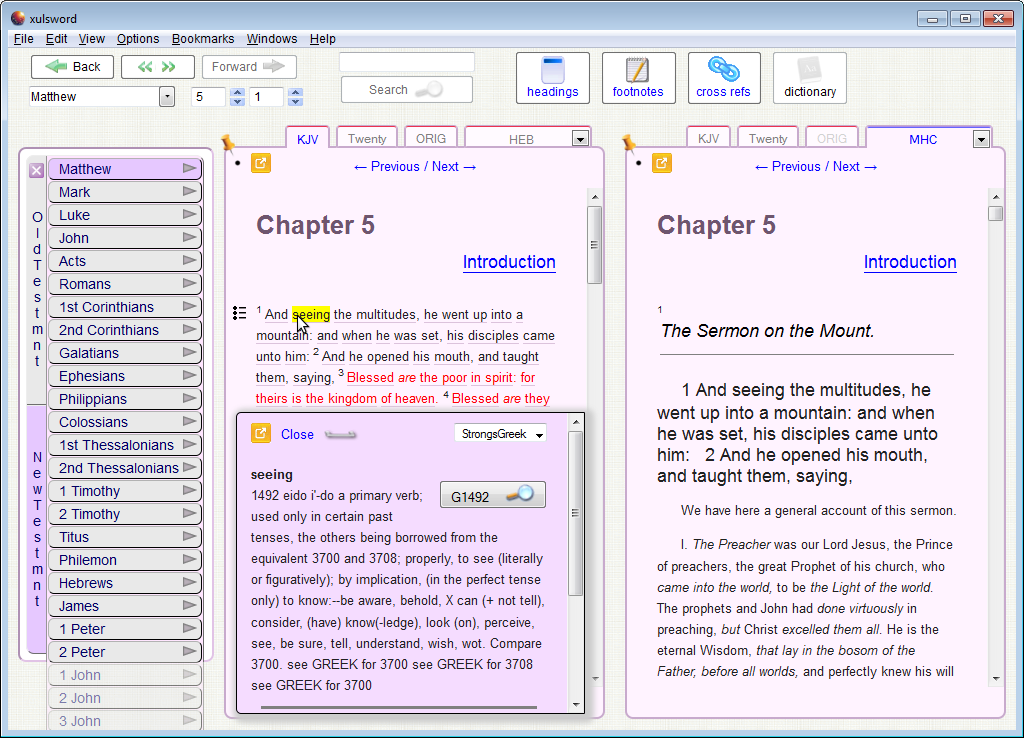Screen dimensions: 1024x738
Task: Toggle the headings display button
Action: pyautogui.click(x=552, y=78)
